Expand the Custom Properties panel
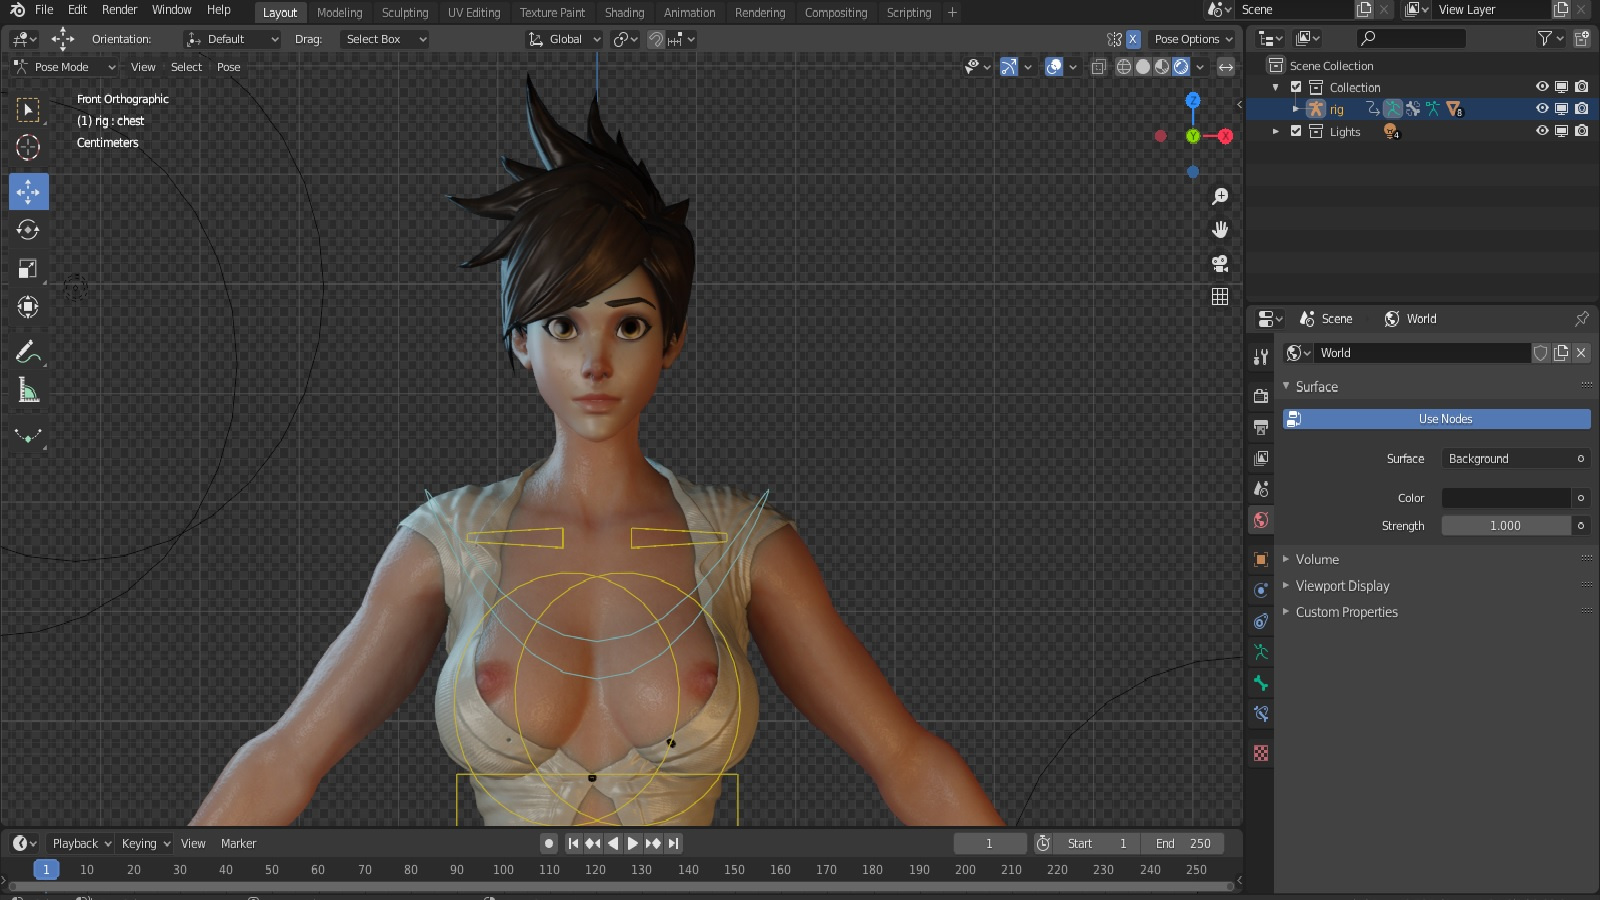 (x=1346, y=612)
